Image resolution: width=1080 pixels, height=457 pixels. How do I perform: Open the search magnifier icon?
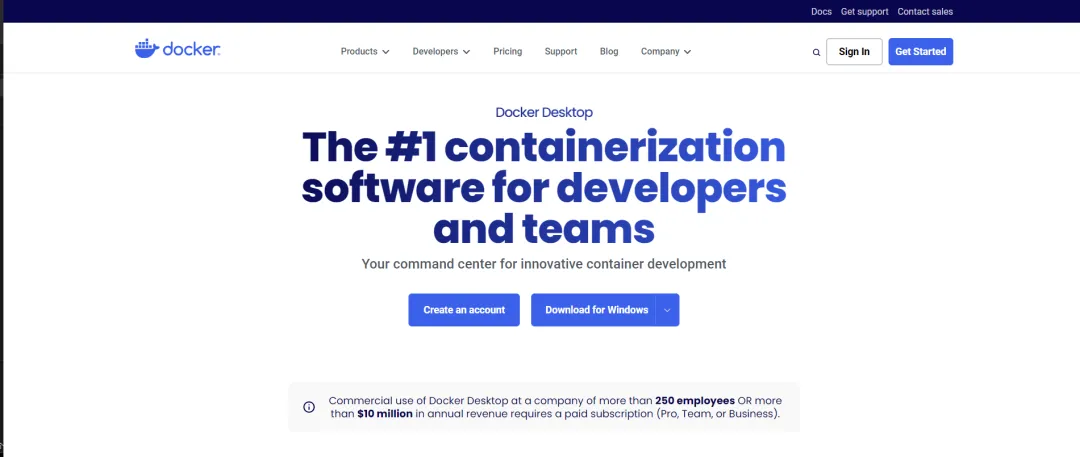(816, 52)
